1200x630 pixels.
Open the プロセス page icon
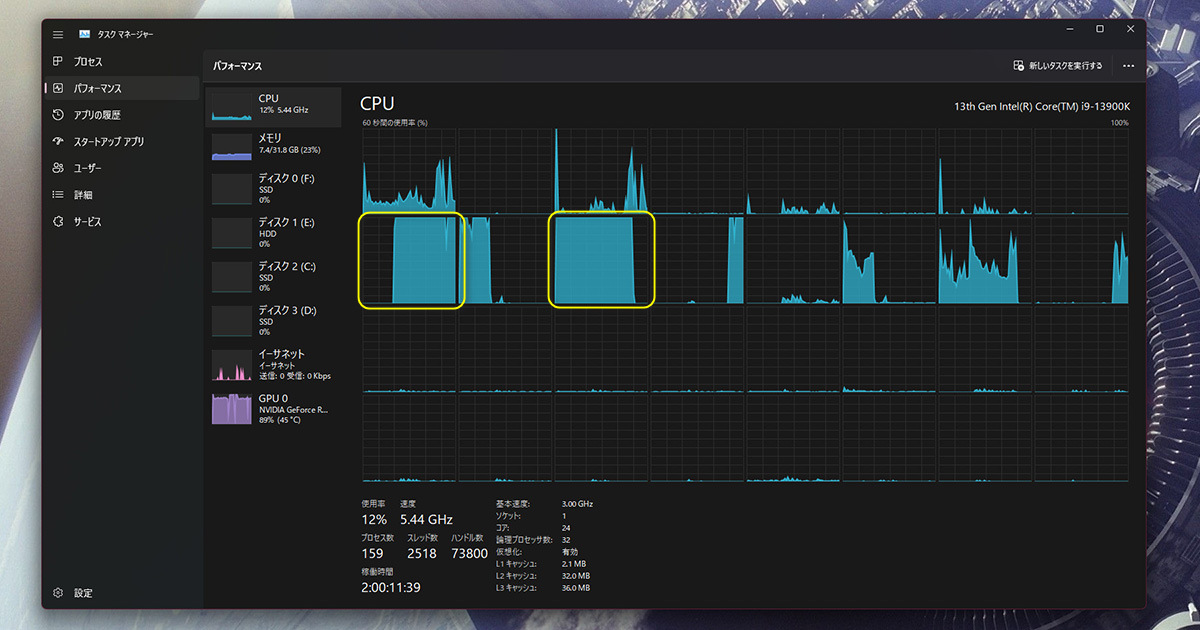pos(58,62)
